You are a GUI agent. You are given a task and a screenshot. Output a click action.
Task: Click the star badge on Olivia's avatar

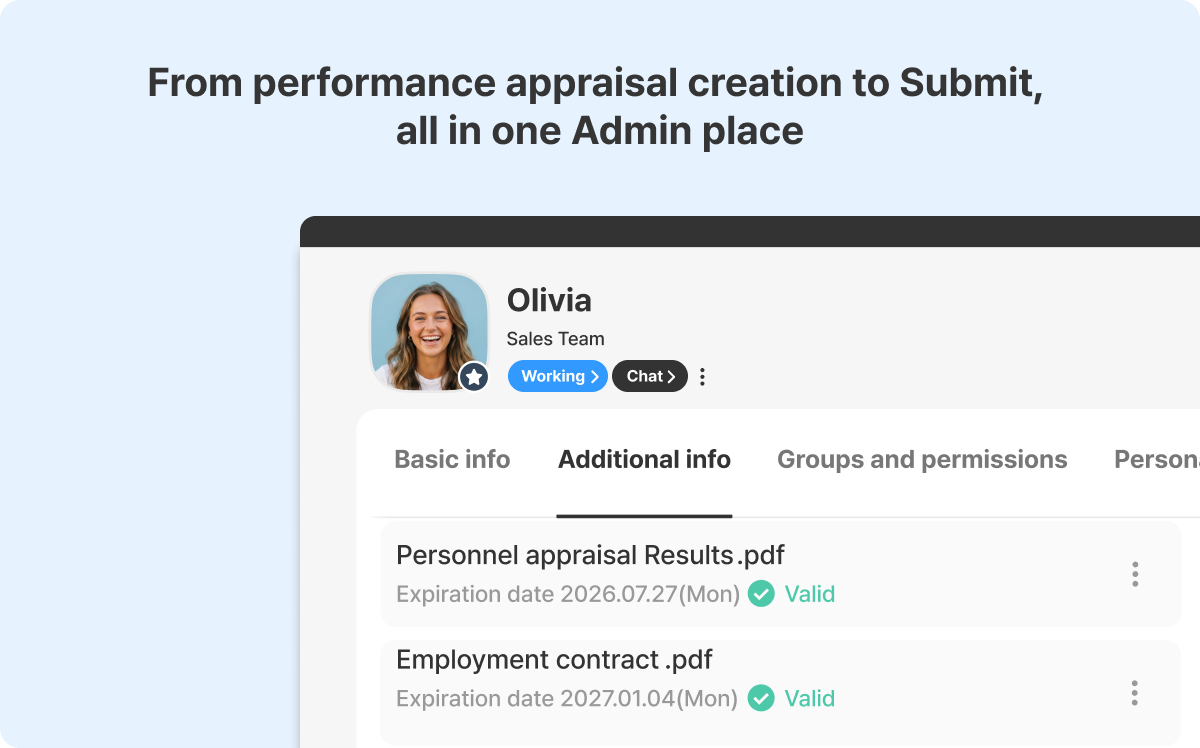(474, 377)
